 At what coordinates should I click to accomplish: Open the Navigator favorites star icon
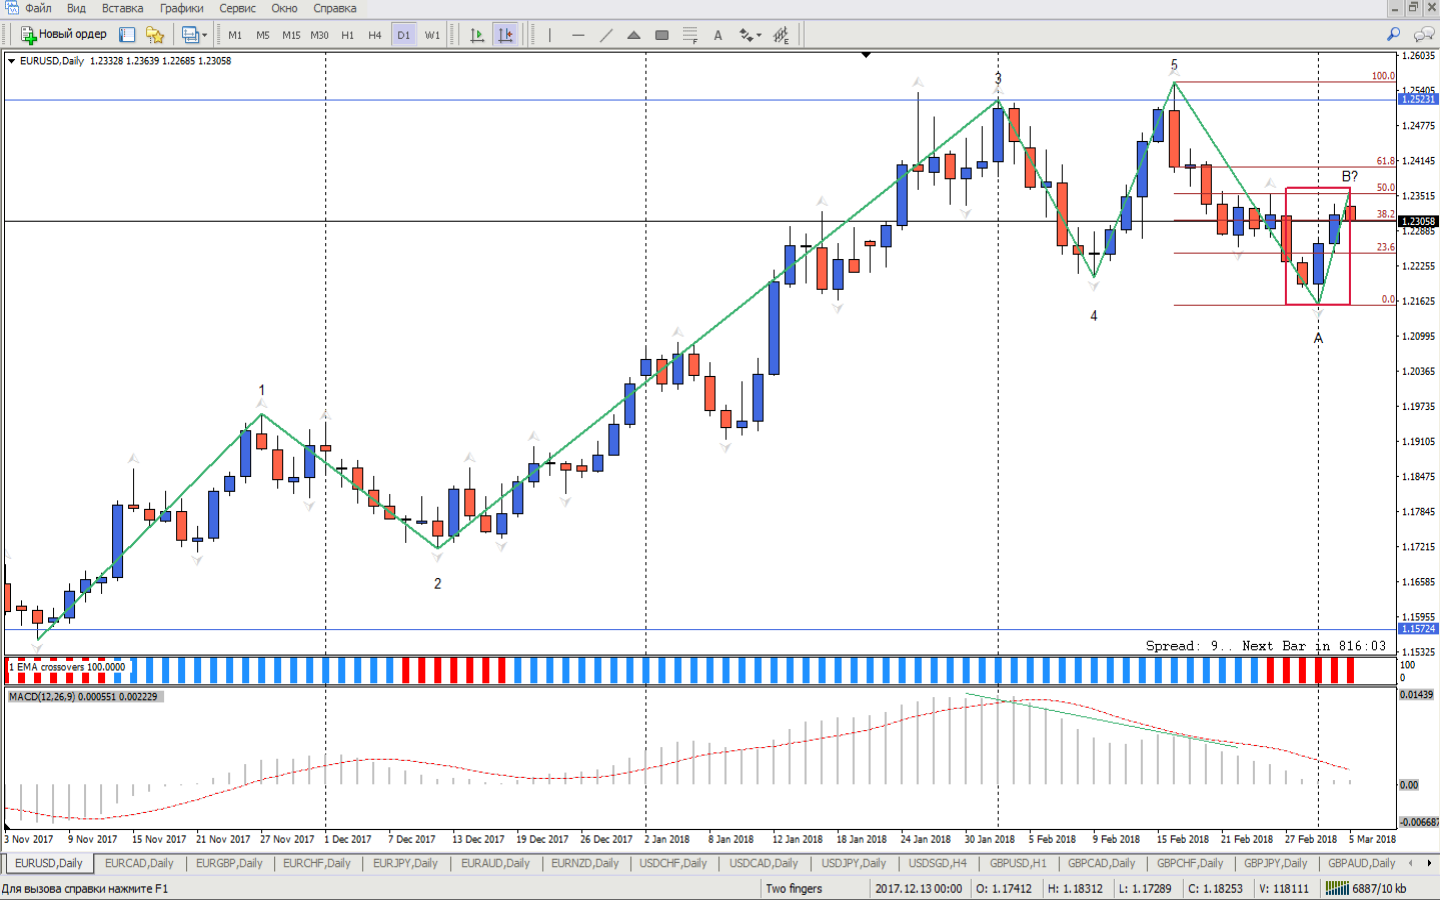pos(155,34)
